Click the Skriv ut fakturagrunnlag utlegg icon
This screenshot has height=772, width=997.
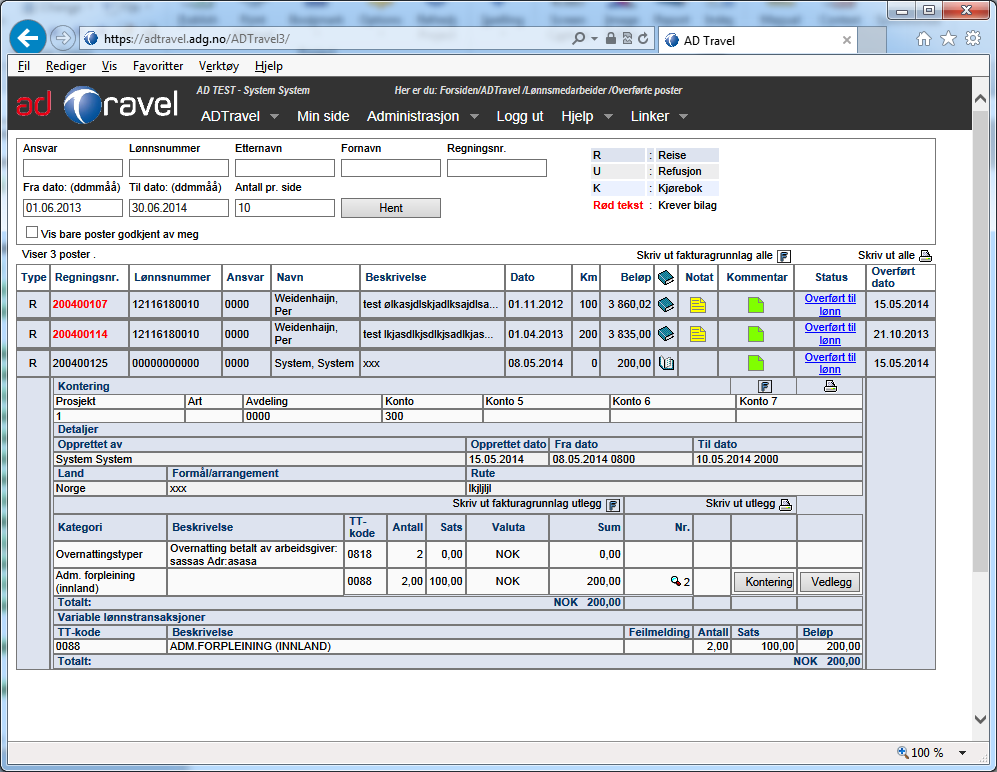pyautogui.click(x=613, y=504)
